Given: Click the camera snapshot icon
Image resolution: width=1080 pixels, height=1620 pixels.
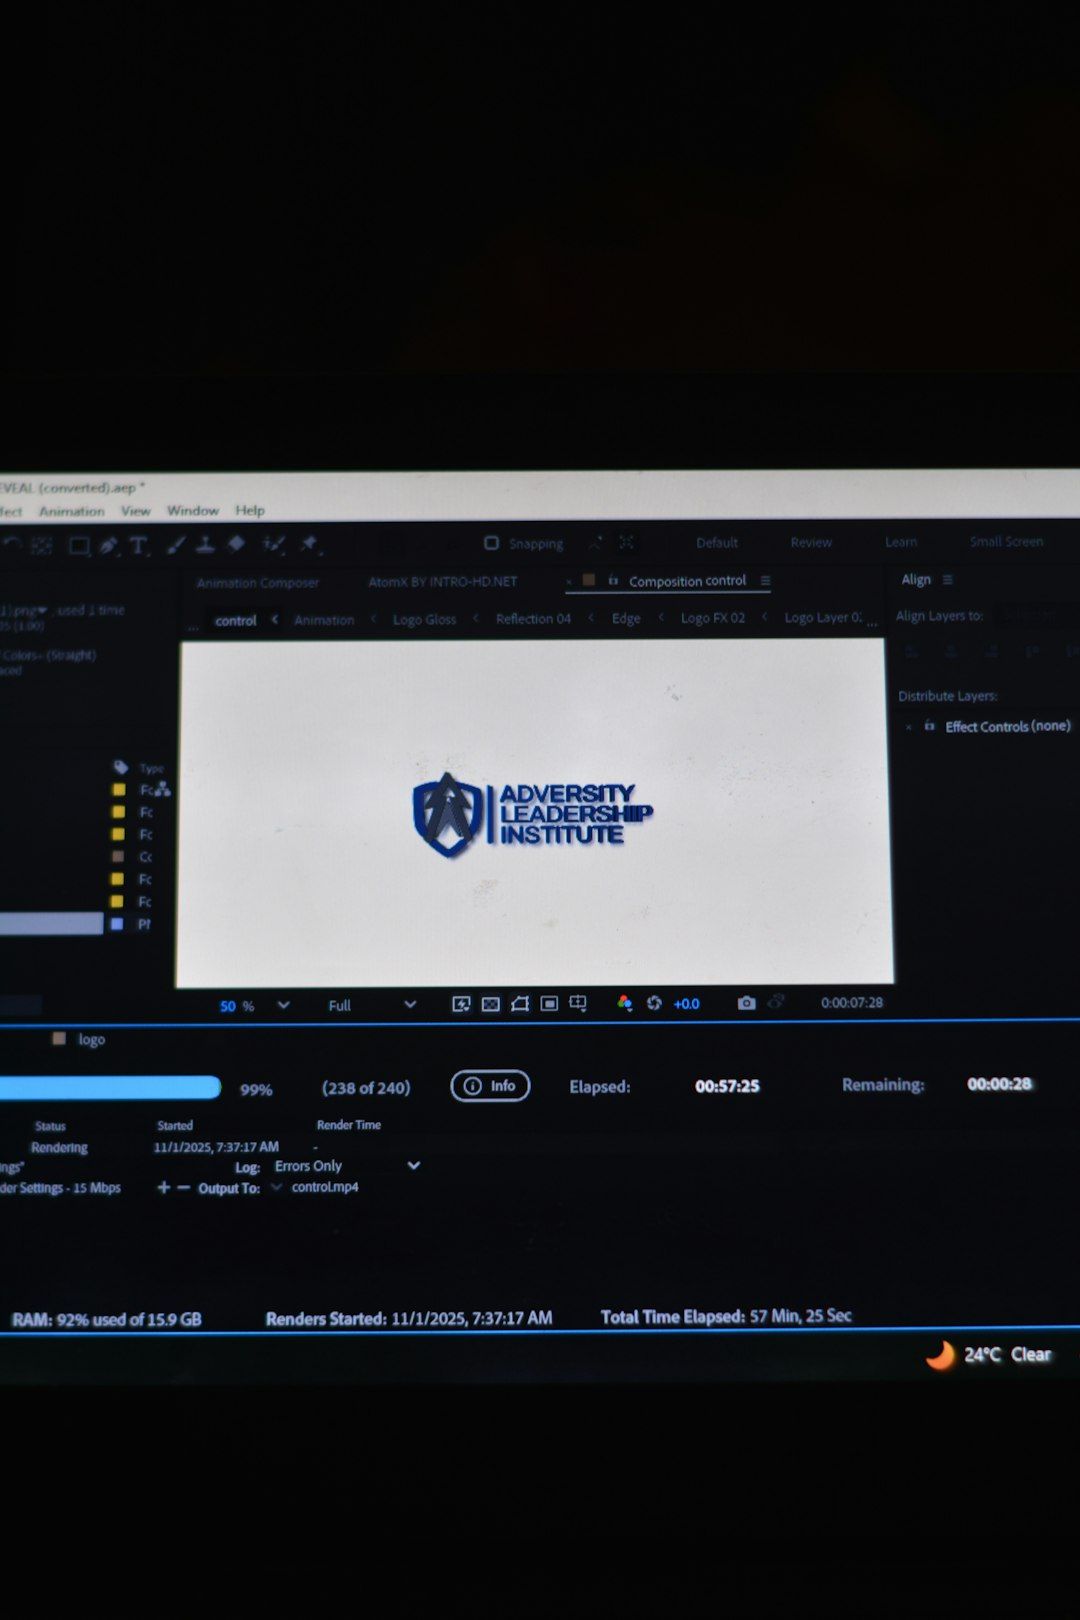Looking at the screenshot, I should click(746, 1003).
